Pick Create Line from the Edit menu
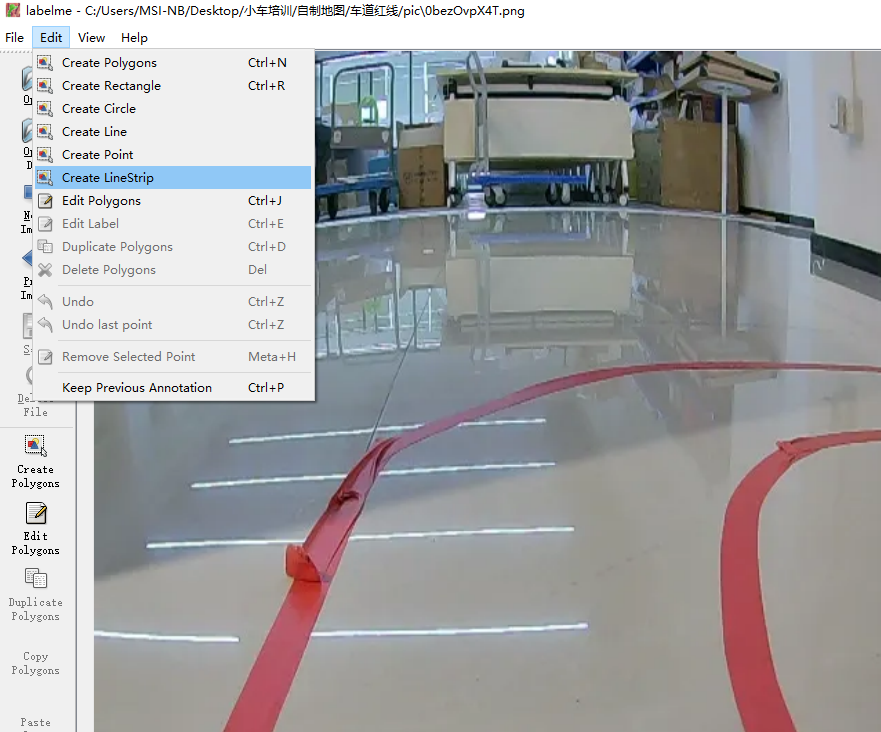The image size is (881, 732). coord(94,132)
